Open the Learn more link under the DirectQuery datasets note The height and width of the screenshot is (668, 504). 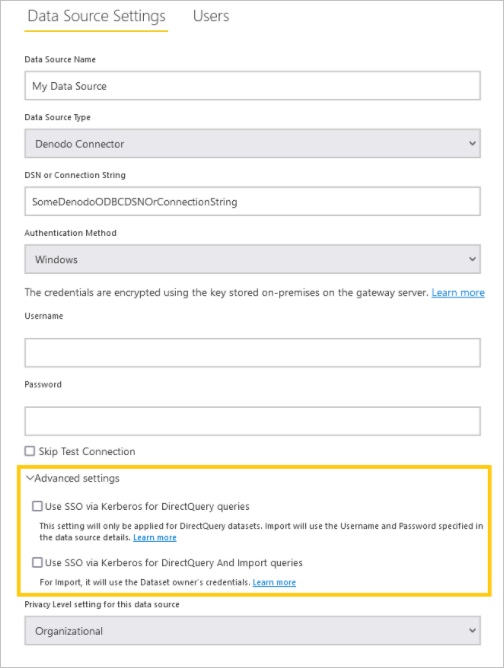[x=155, y=538]
